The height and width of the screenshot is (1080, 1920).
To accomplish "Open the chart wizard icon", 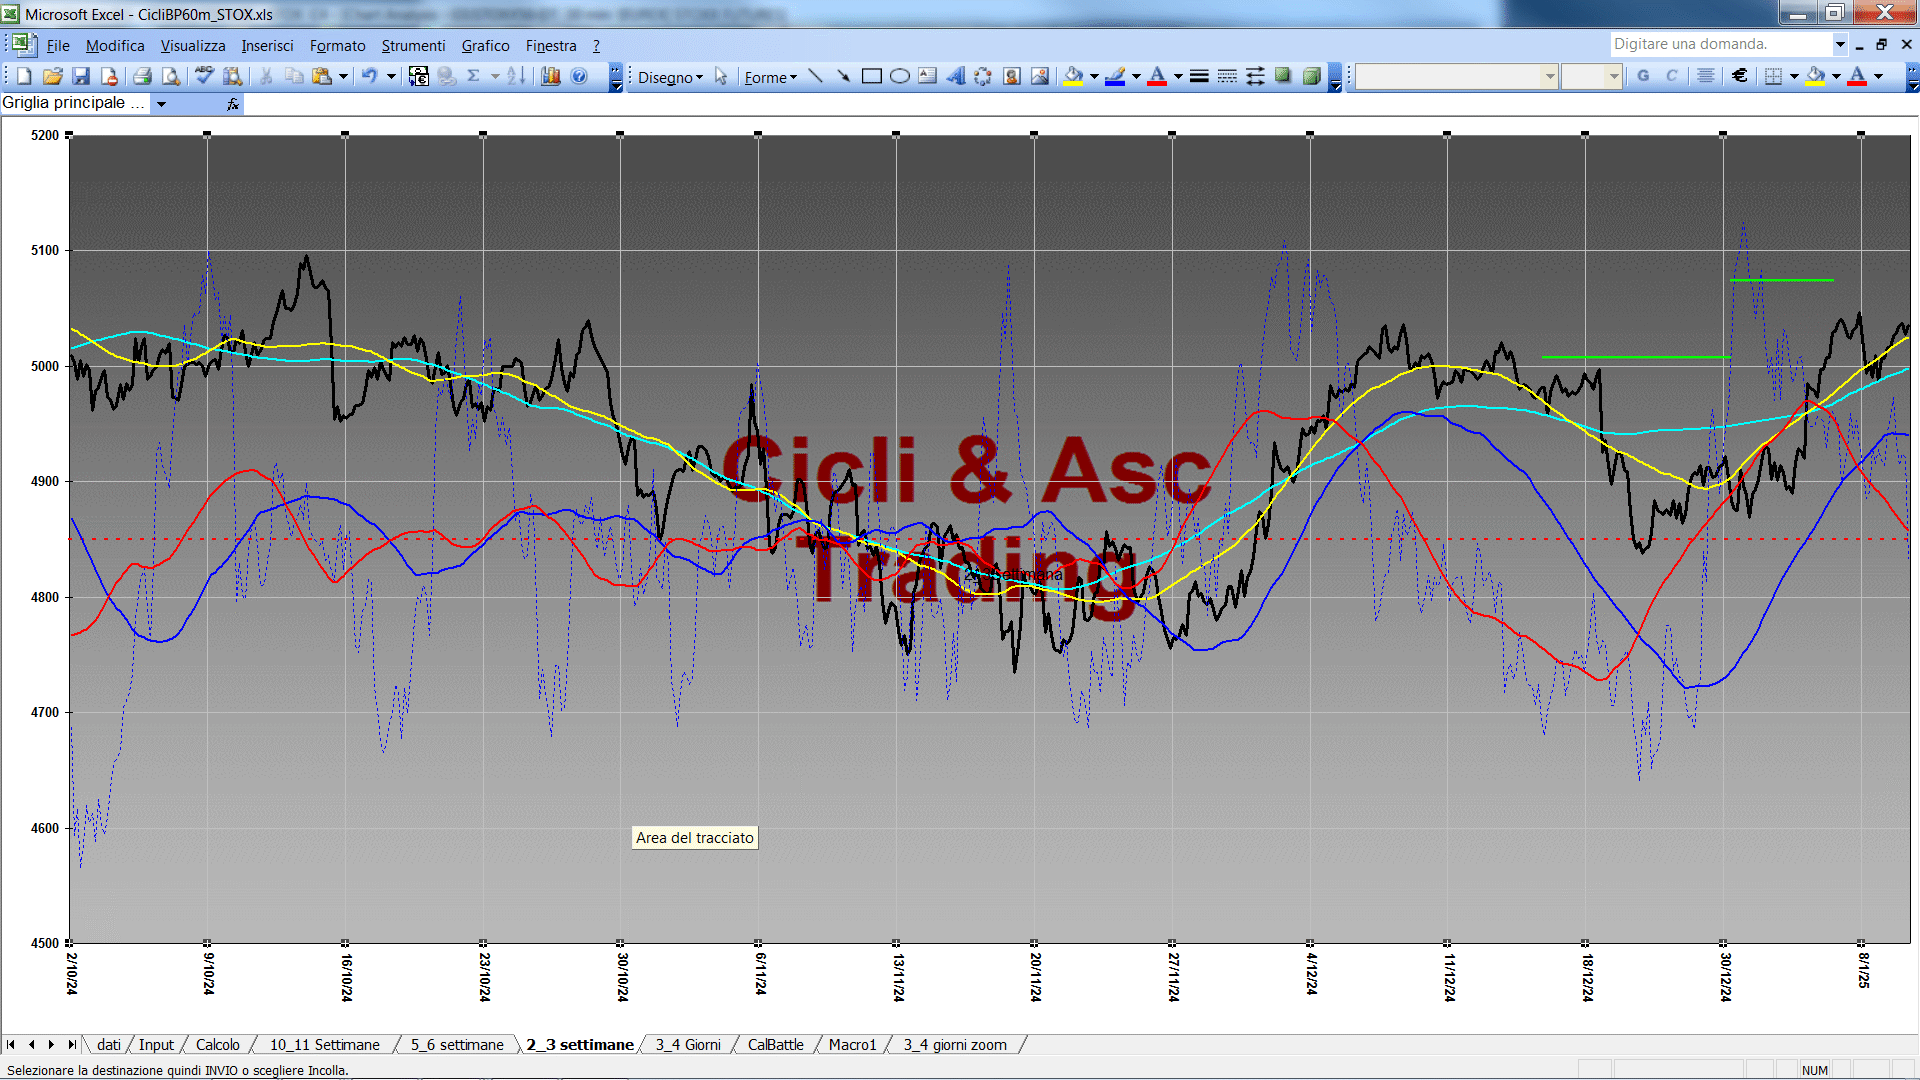I will click(550, 76).
